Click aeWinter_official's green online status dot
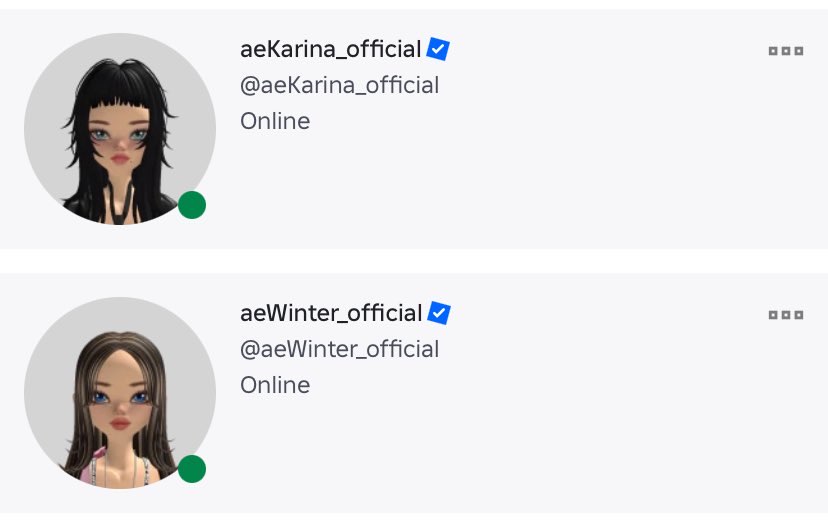 (x=192, y=469)
